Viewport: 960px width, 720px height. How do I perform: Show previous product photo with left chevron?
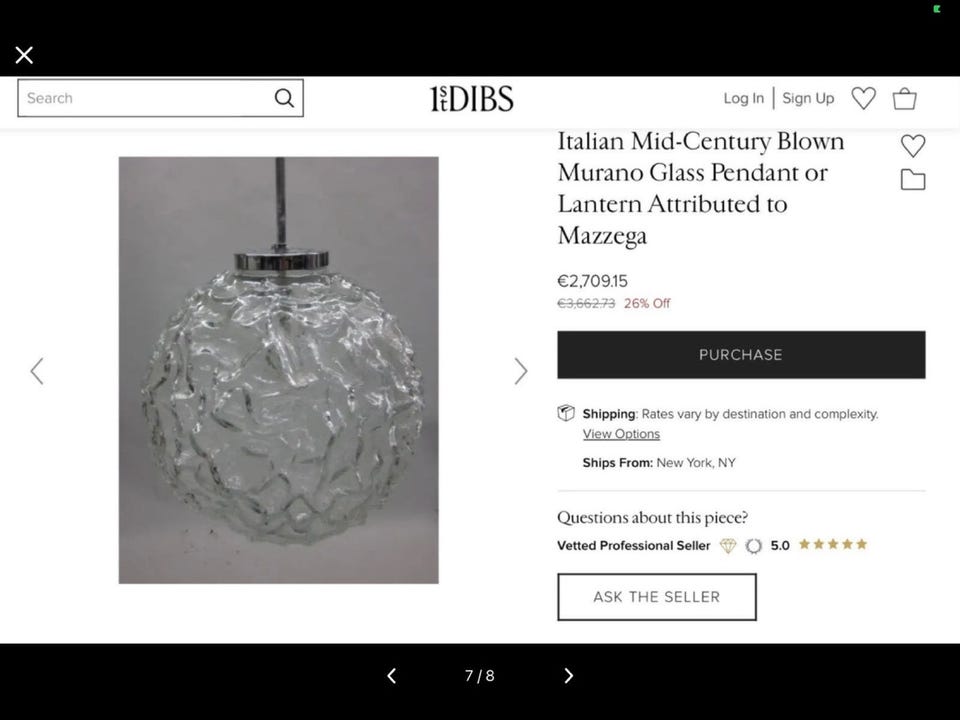pyautogui.click(x=37, y=371)
